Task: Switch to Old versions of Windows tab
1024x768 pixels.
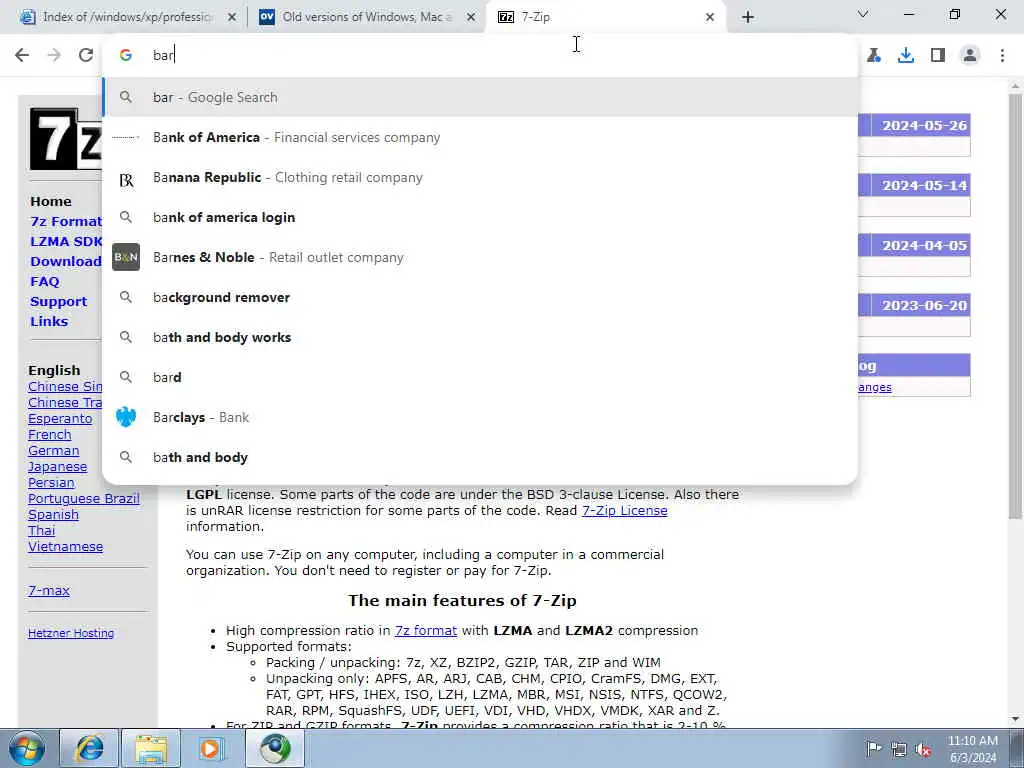Action: point(367,17)
